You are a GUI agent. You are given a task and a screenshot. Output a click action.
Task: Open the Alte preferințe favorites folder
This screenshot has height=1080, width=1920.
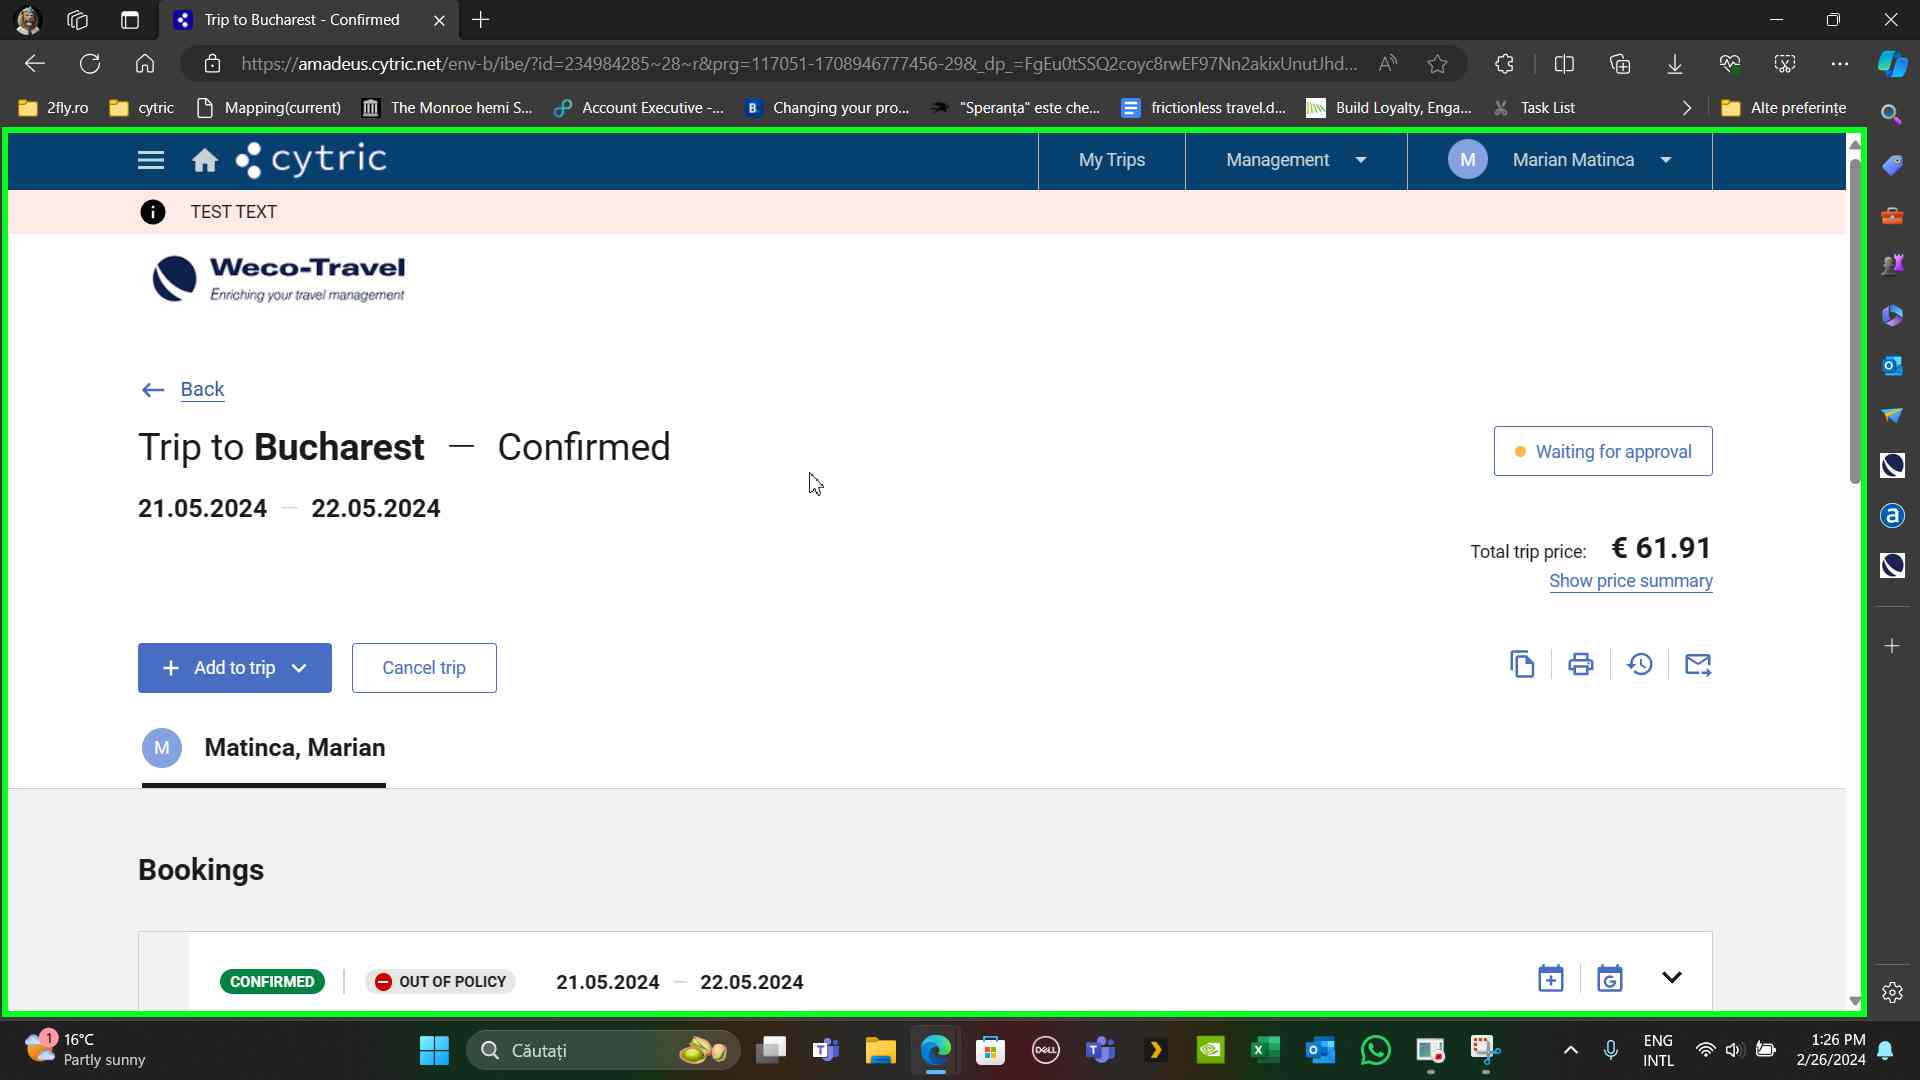(x=1784, y=108)
